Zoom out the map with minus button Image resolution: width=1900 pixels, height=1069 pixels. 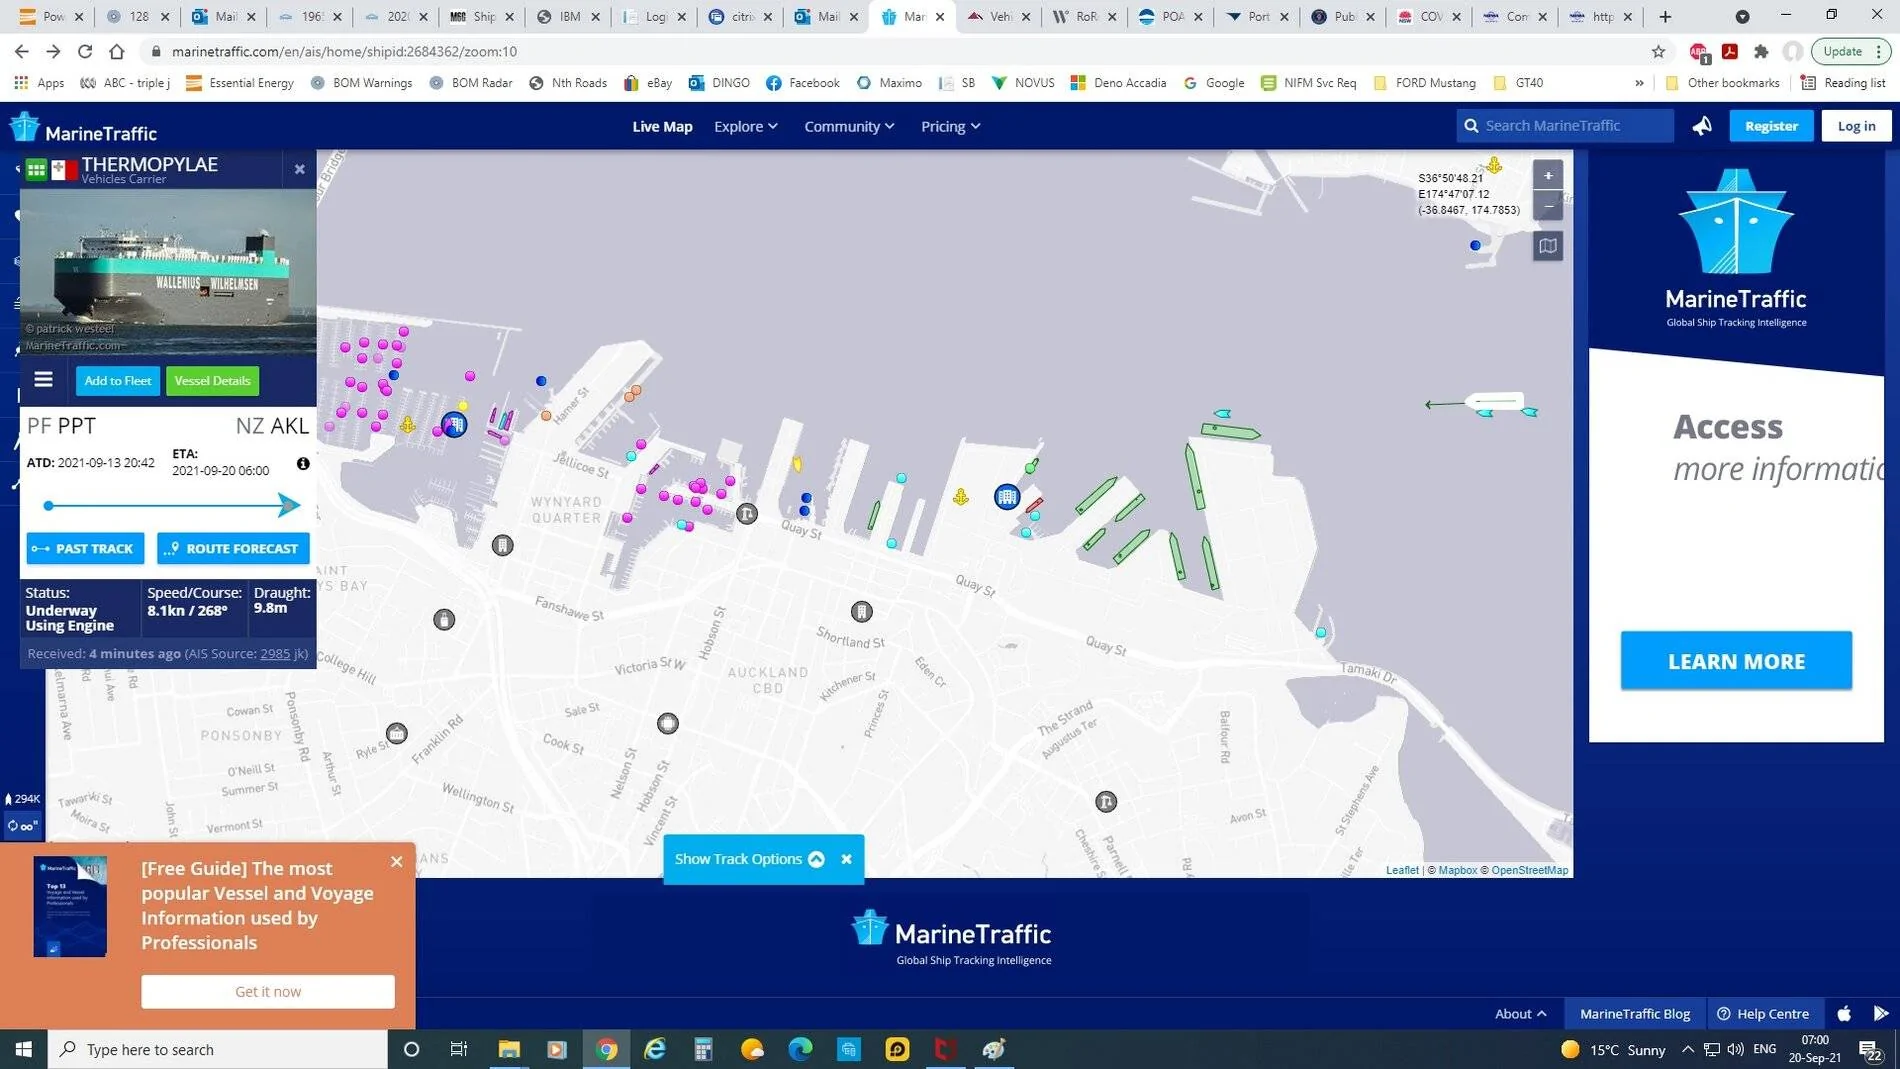(1547, 206)
